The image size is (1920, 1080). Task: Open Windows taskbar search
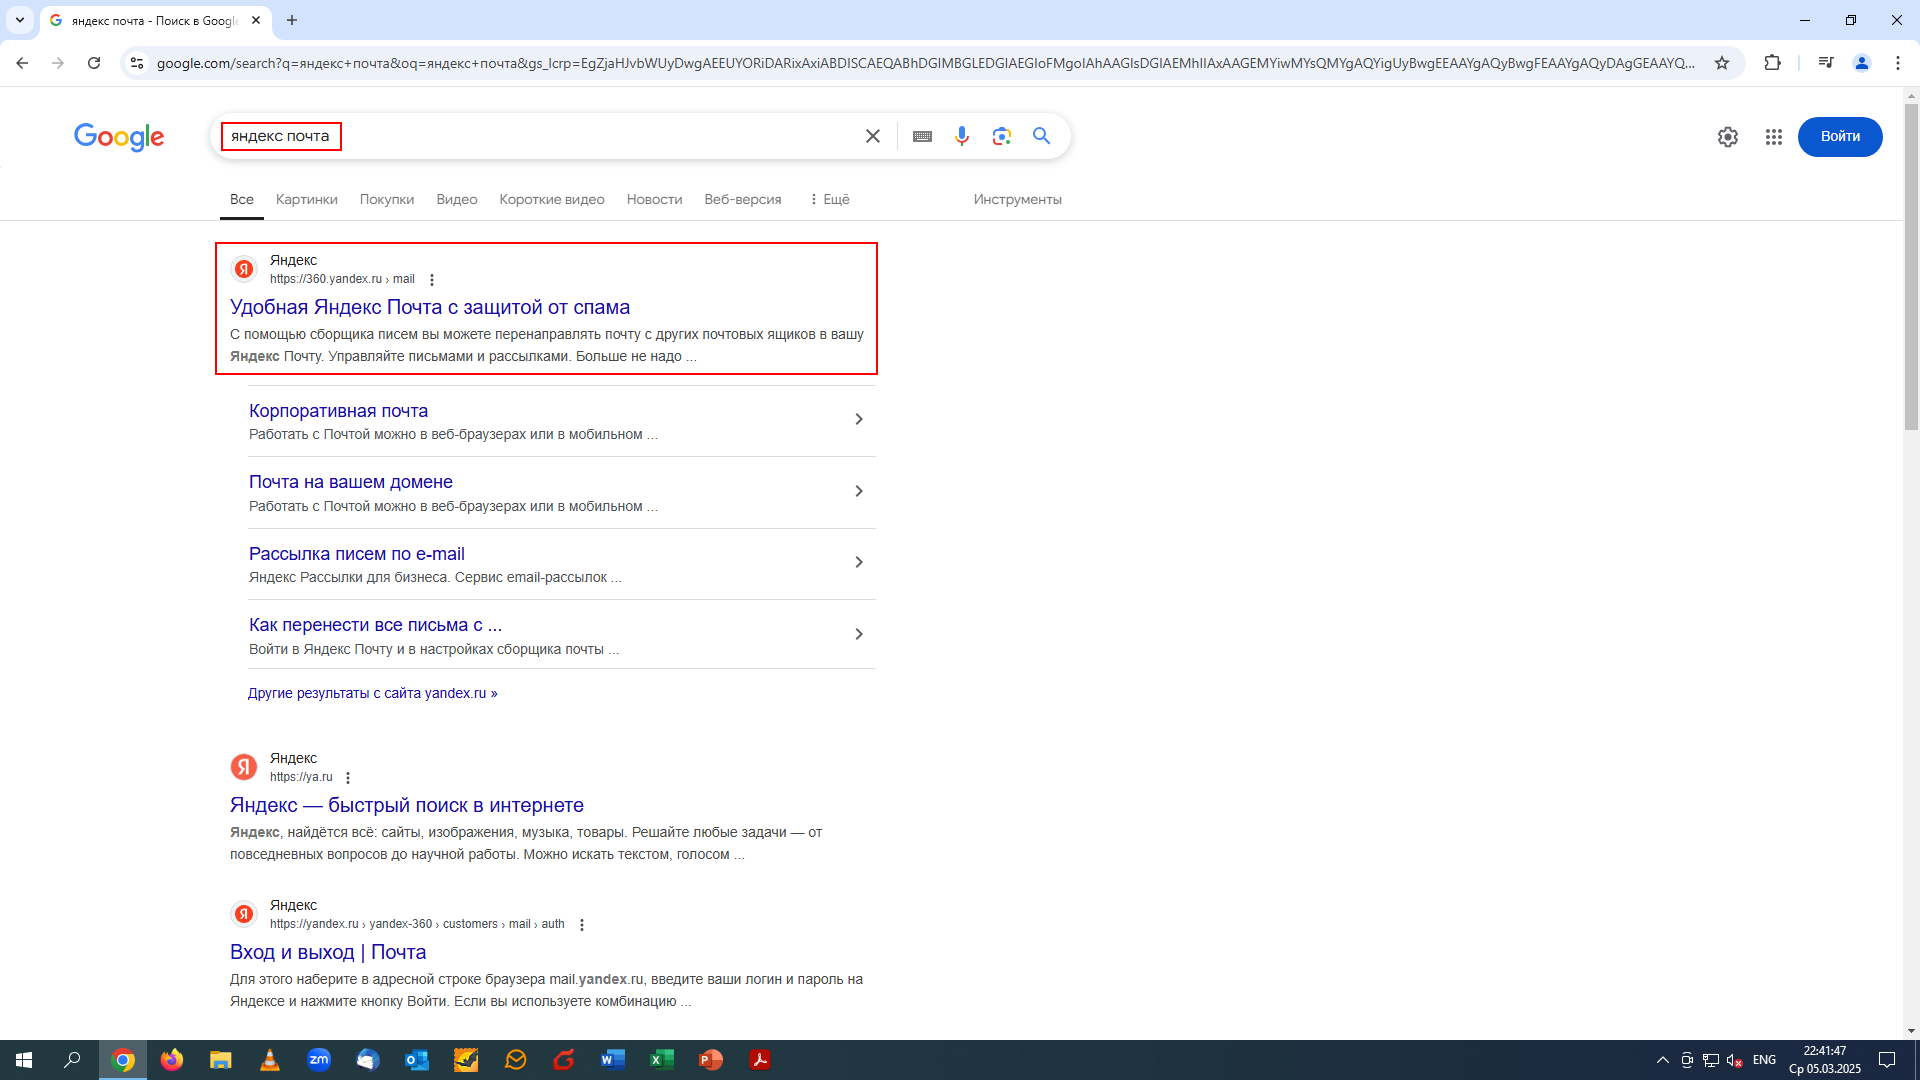(x=72, y=1060)
